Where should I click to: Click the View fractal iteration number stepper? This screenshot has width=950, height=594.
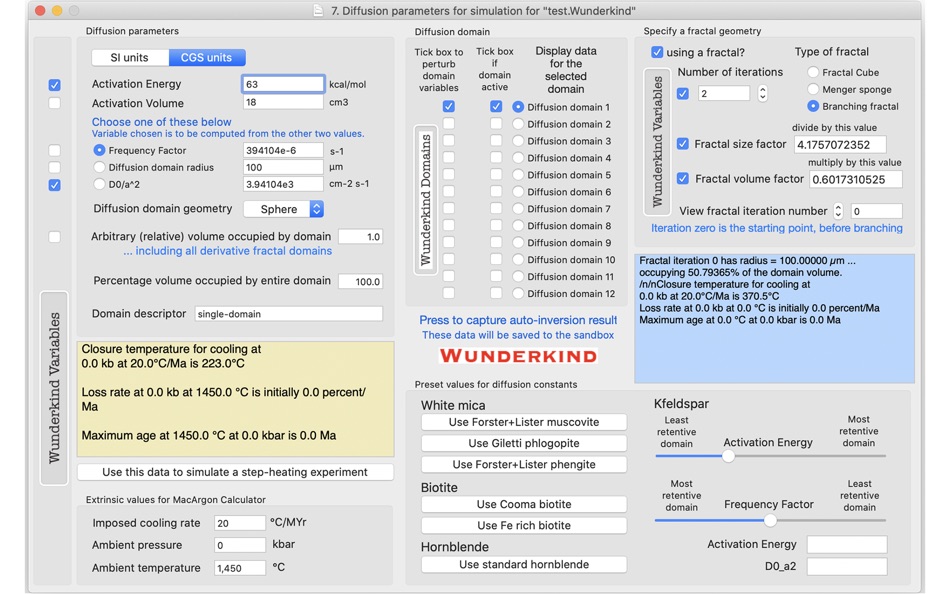coord(838,211)
